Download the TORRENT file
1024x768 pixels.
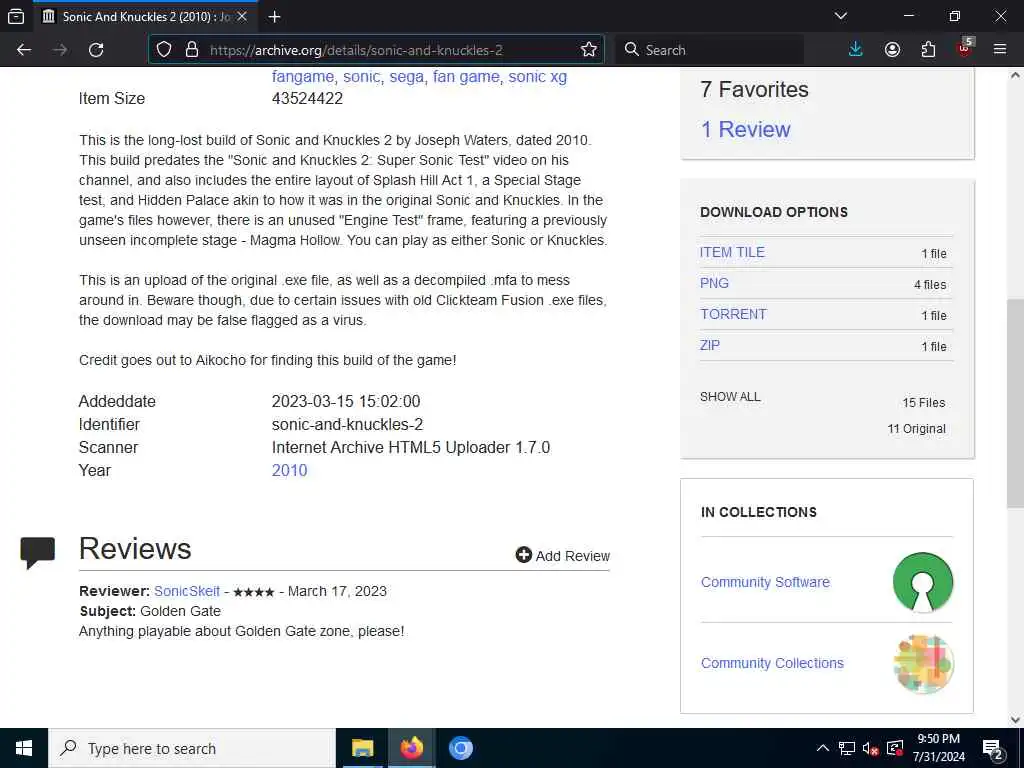click(x=733, y=314)
